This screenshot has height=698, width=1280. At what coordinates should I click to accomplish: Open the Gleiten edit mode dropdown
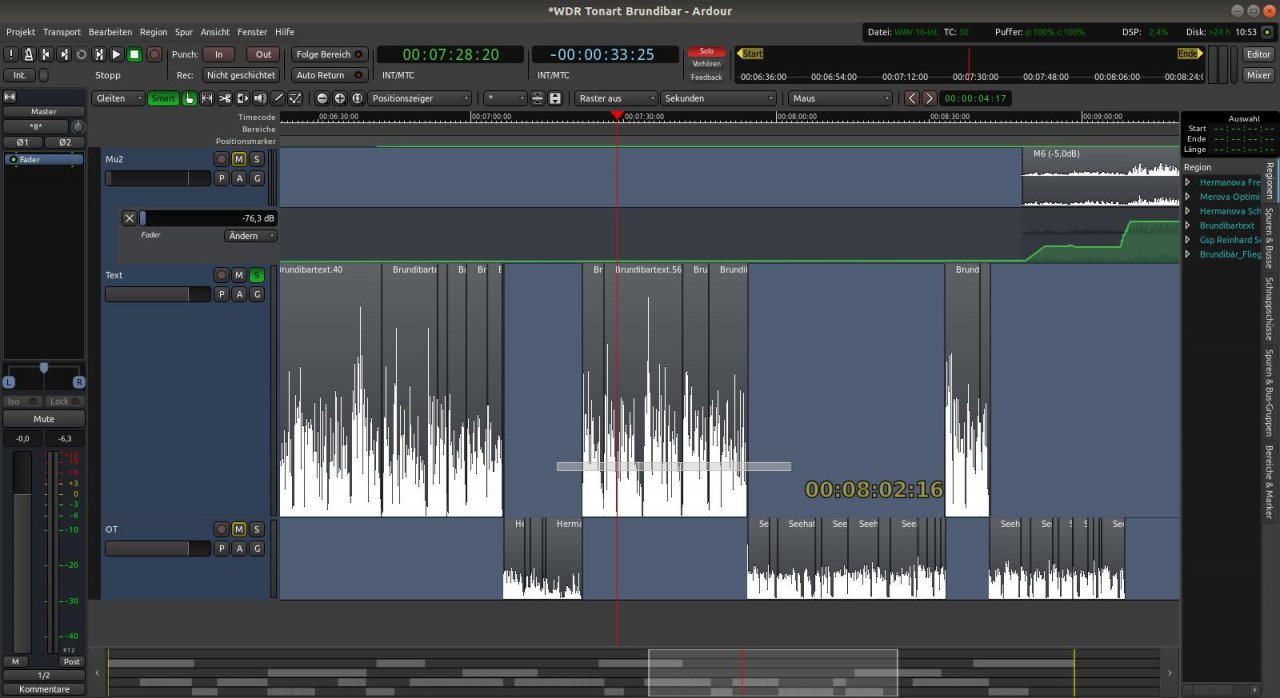pyautogui.click(x=116, y=98)
